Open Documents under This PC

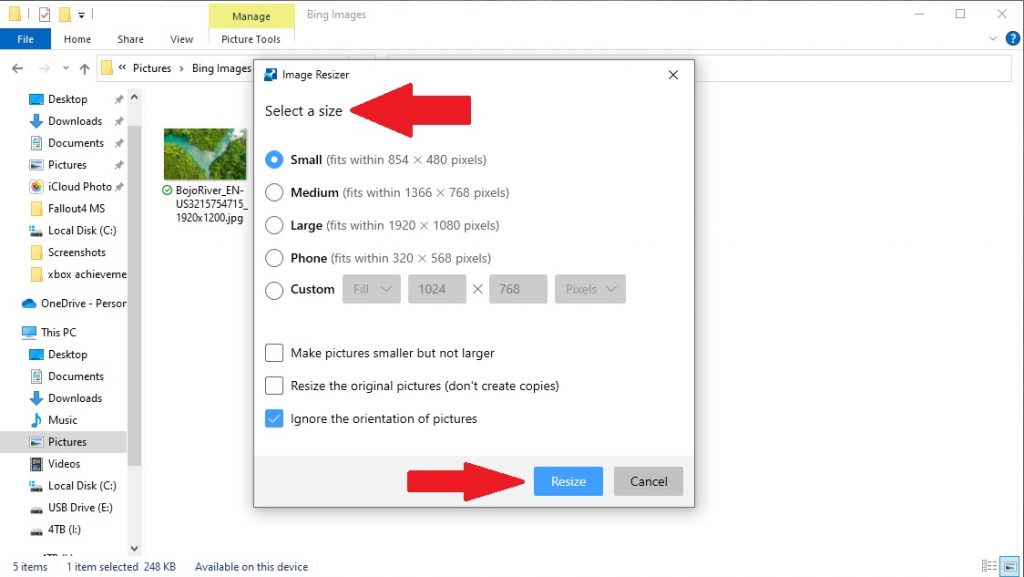coord(76,377)
